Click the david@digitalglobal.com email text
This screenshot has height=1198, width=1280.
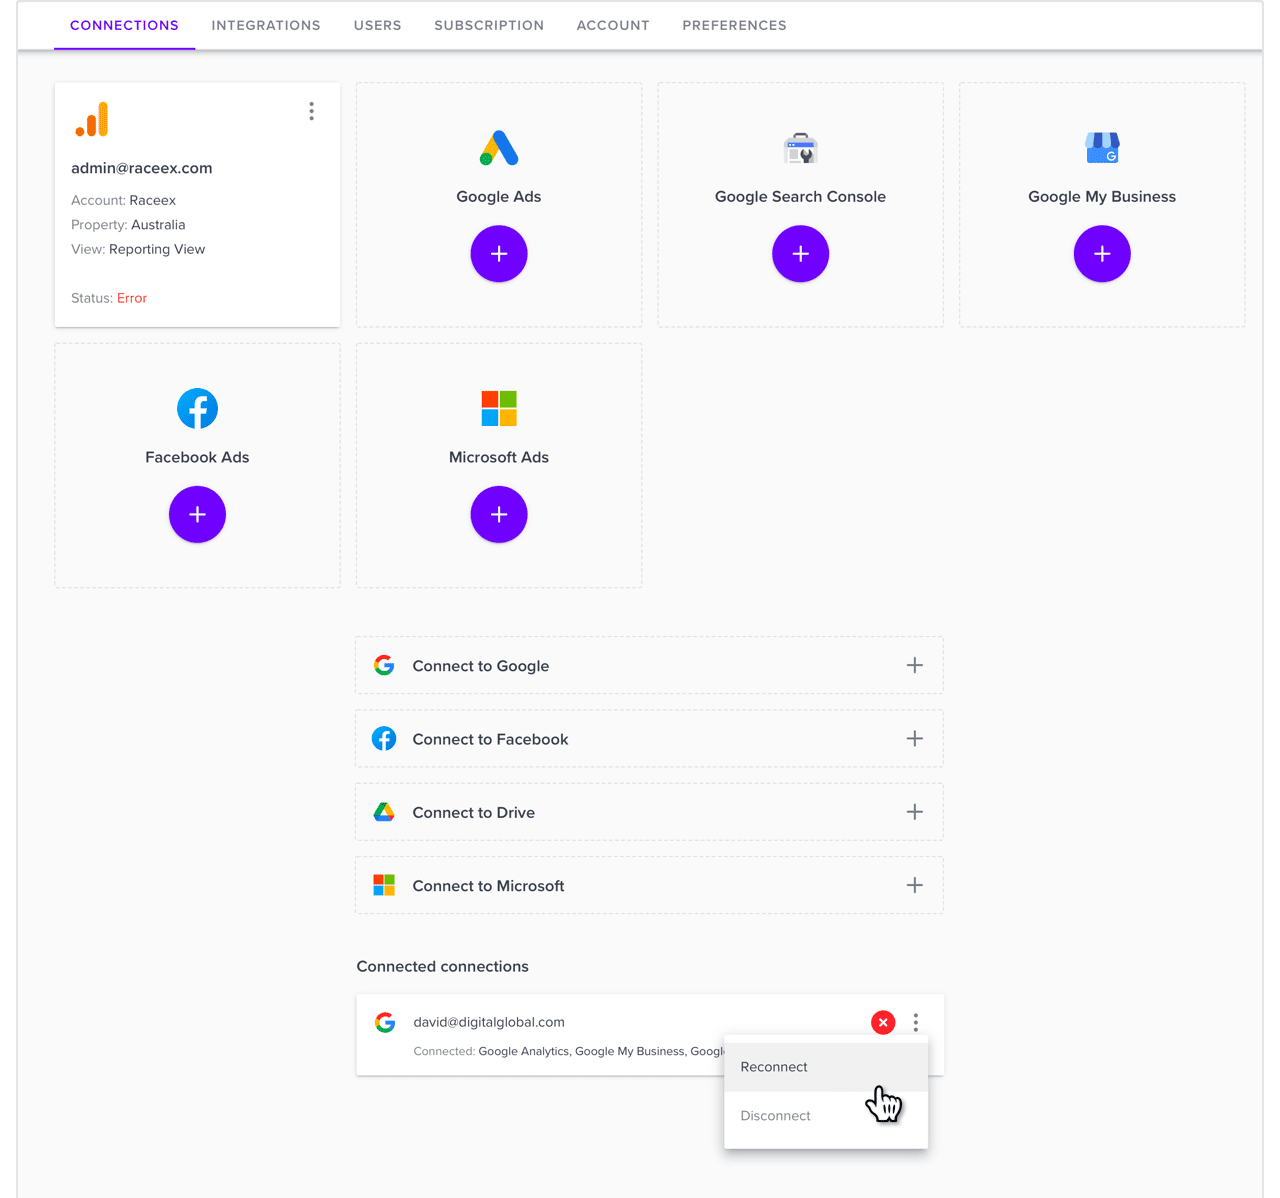pos(489,1022)
